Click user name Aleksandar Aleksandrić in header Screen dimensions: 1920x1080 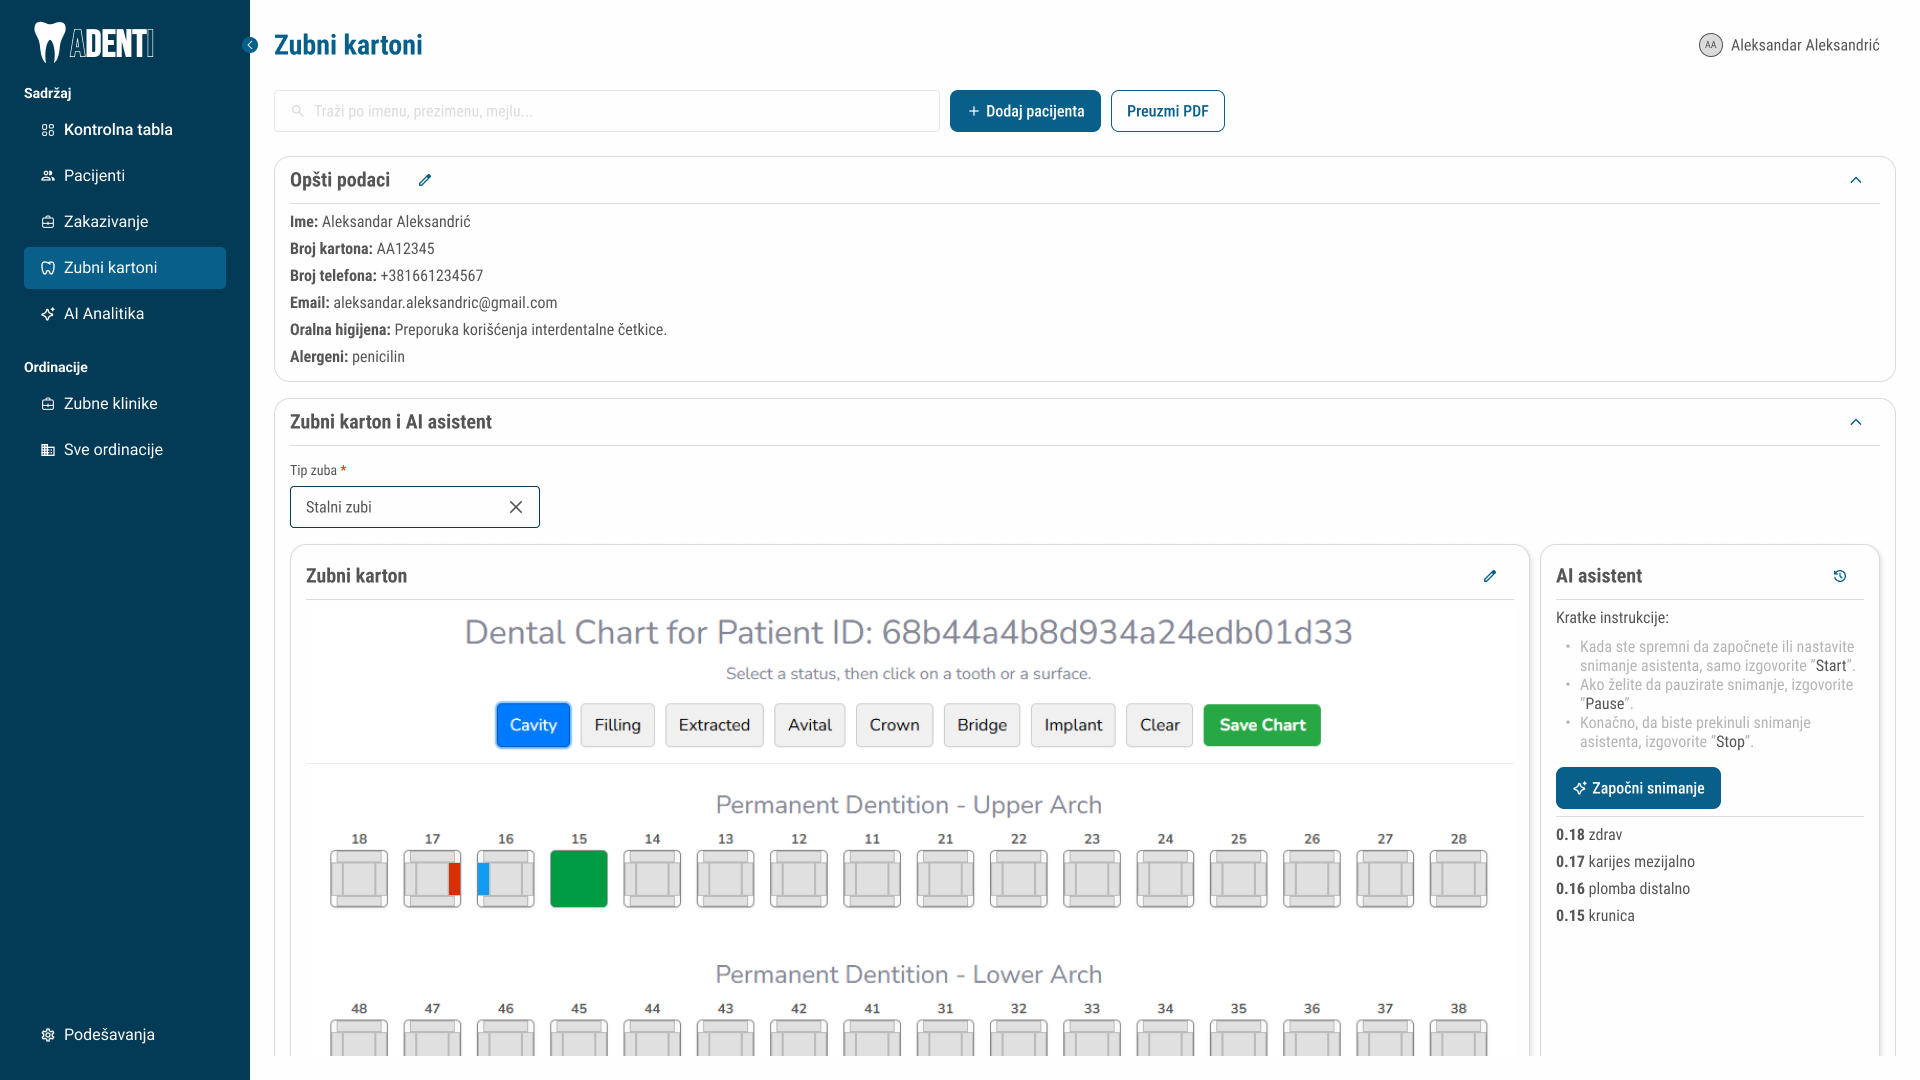click(1805, 45)
